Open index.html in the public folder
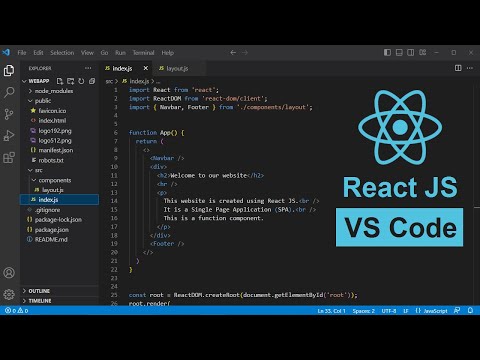The width and height of the screenshot is (480, 360). click(x=52, y=121)
